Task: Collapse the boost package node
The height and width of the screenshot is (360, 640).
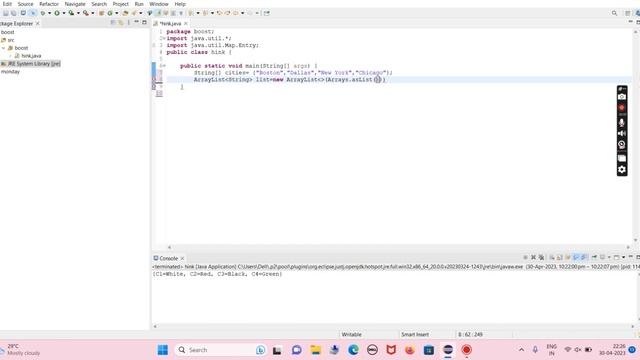Action: coord(4,48)
